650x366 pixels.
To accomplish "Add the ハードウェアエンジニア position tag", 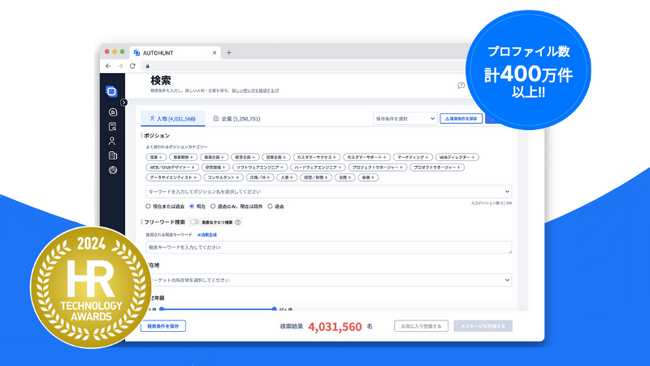I will (318, 167).
